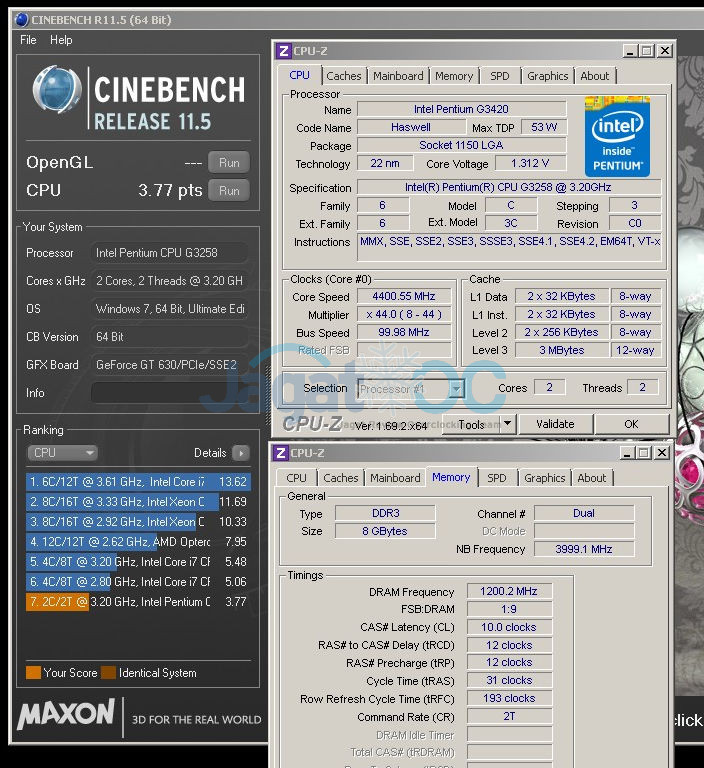Screen dimensions: 704x768
Task: Click the Intel Inside Pentium logo
Action: tap(617, 136)
